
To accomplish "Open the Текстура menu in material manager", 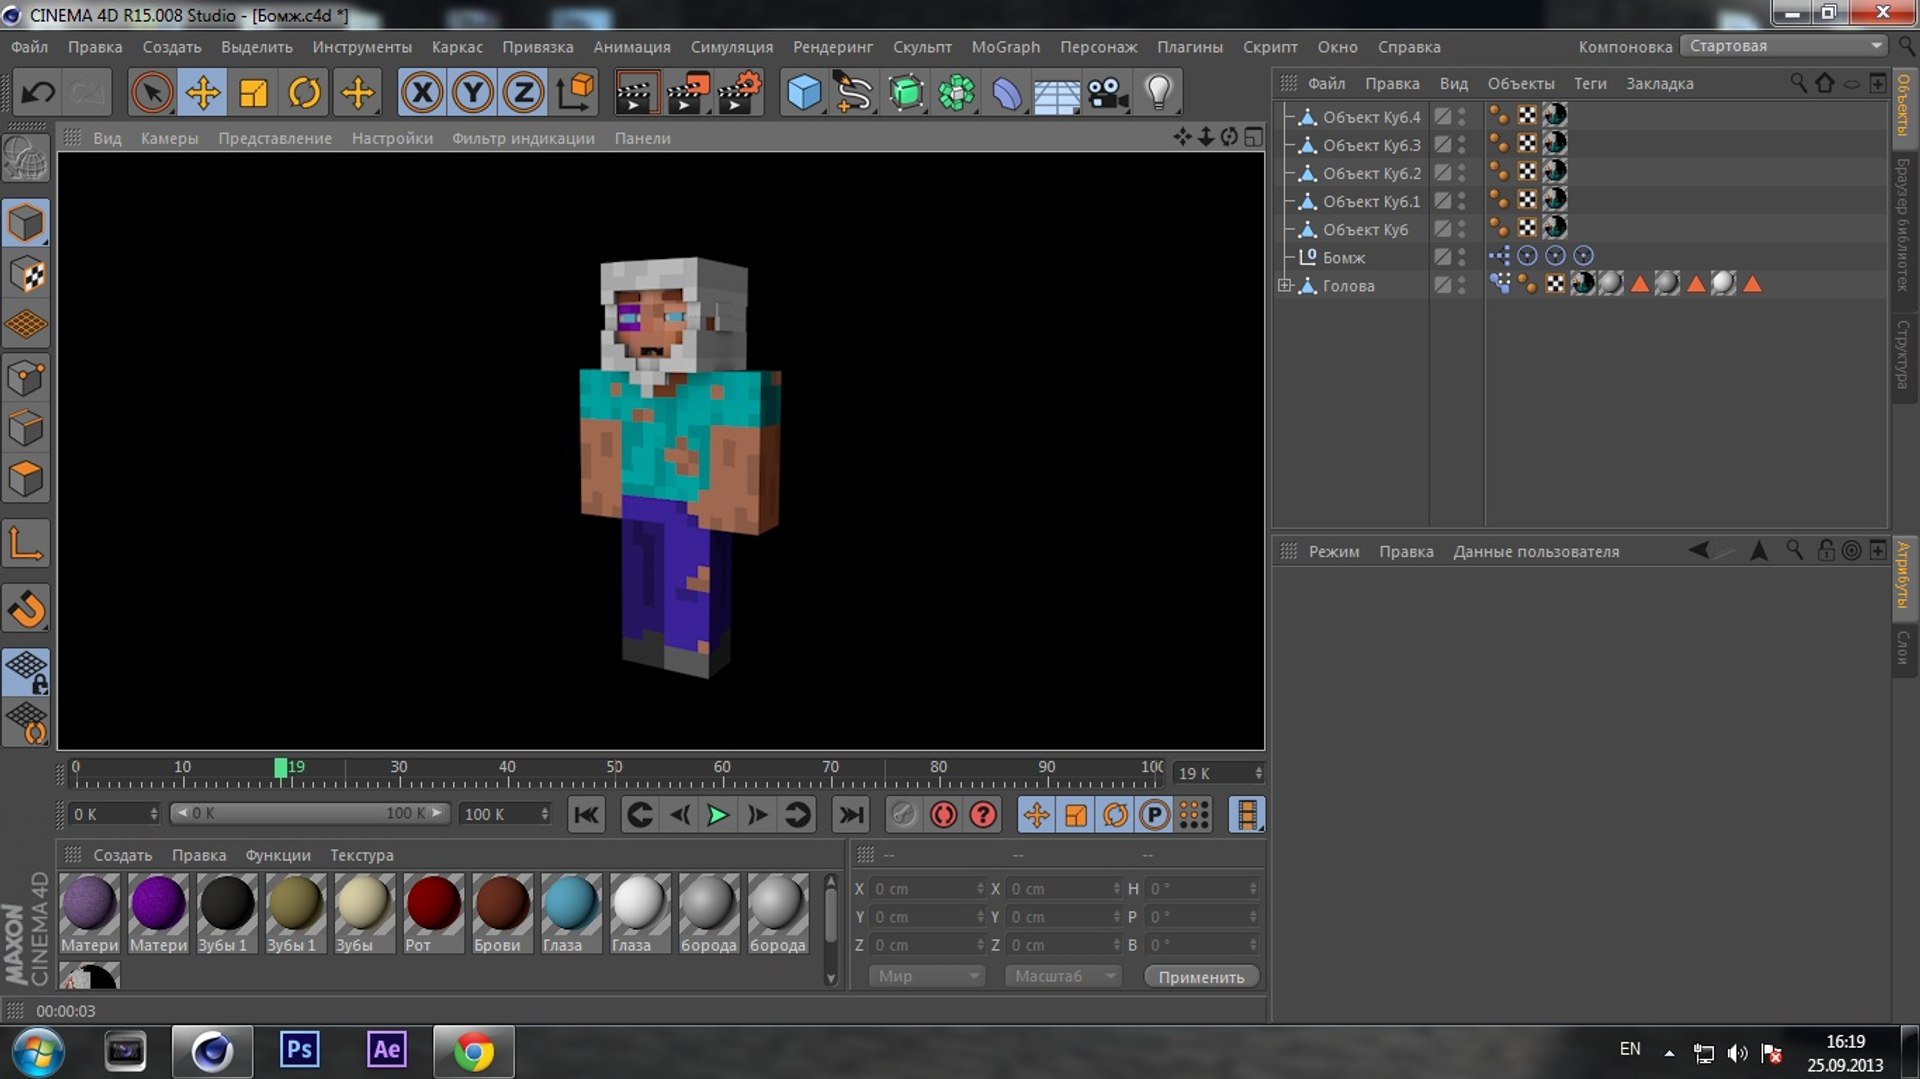I will click(361, 855).
